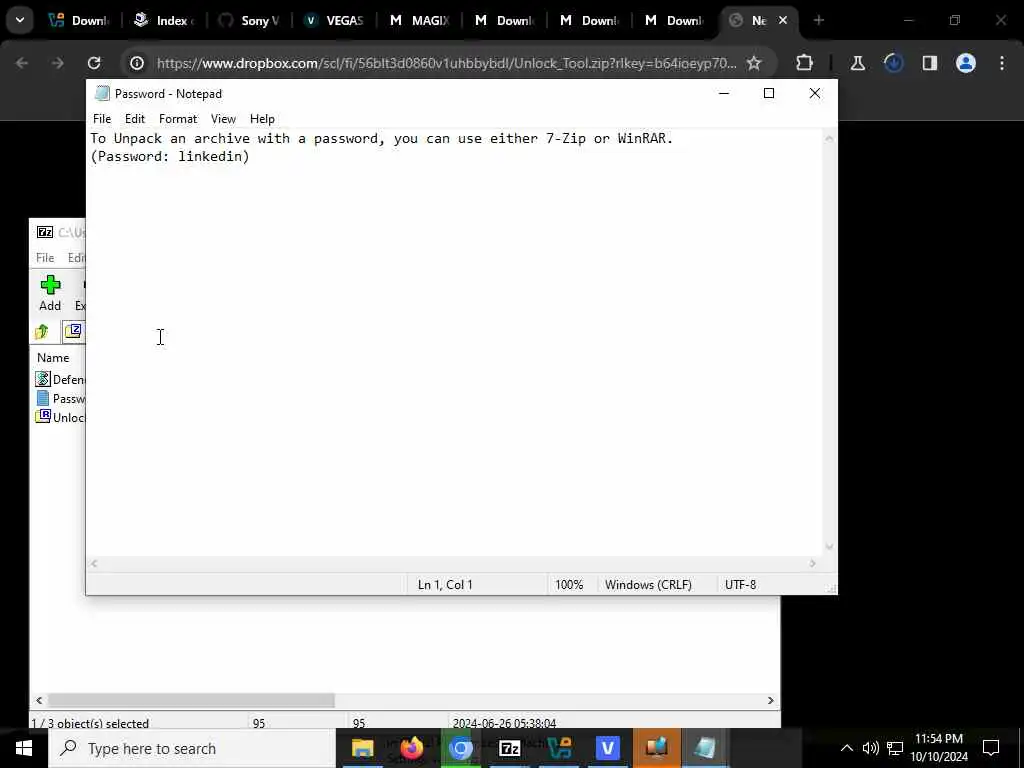Click the Notepad horizontal scrollbar right arrow
Image resolution: width=1024 pixels, height=768 pixels.
click(813, 564)
